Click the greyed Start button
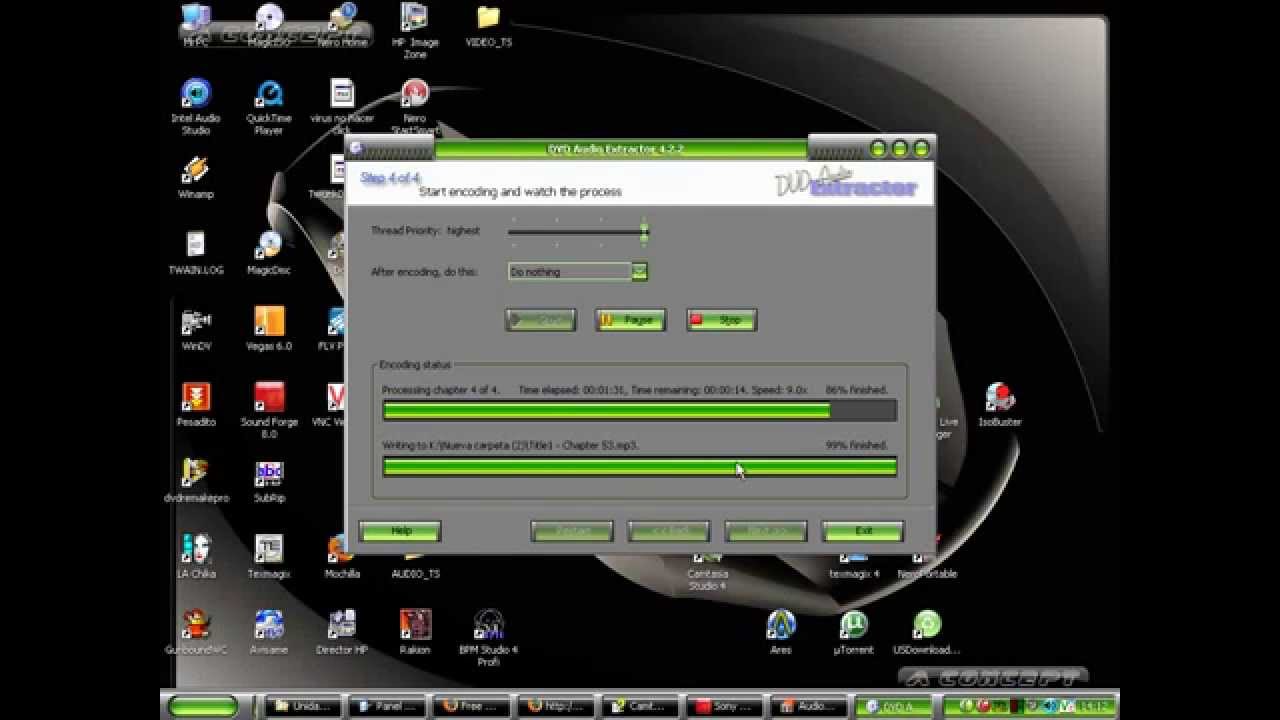Screen dimensions: 1280x720 (x=540, y=320)
